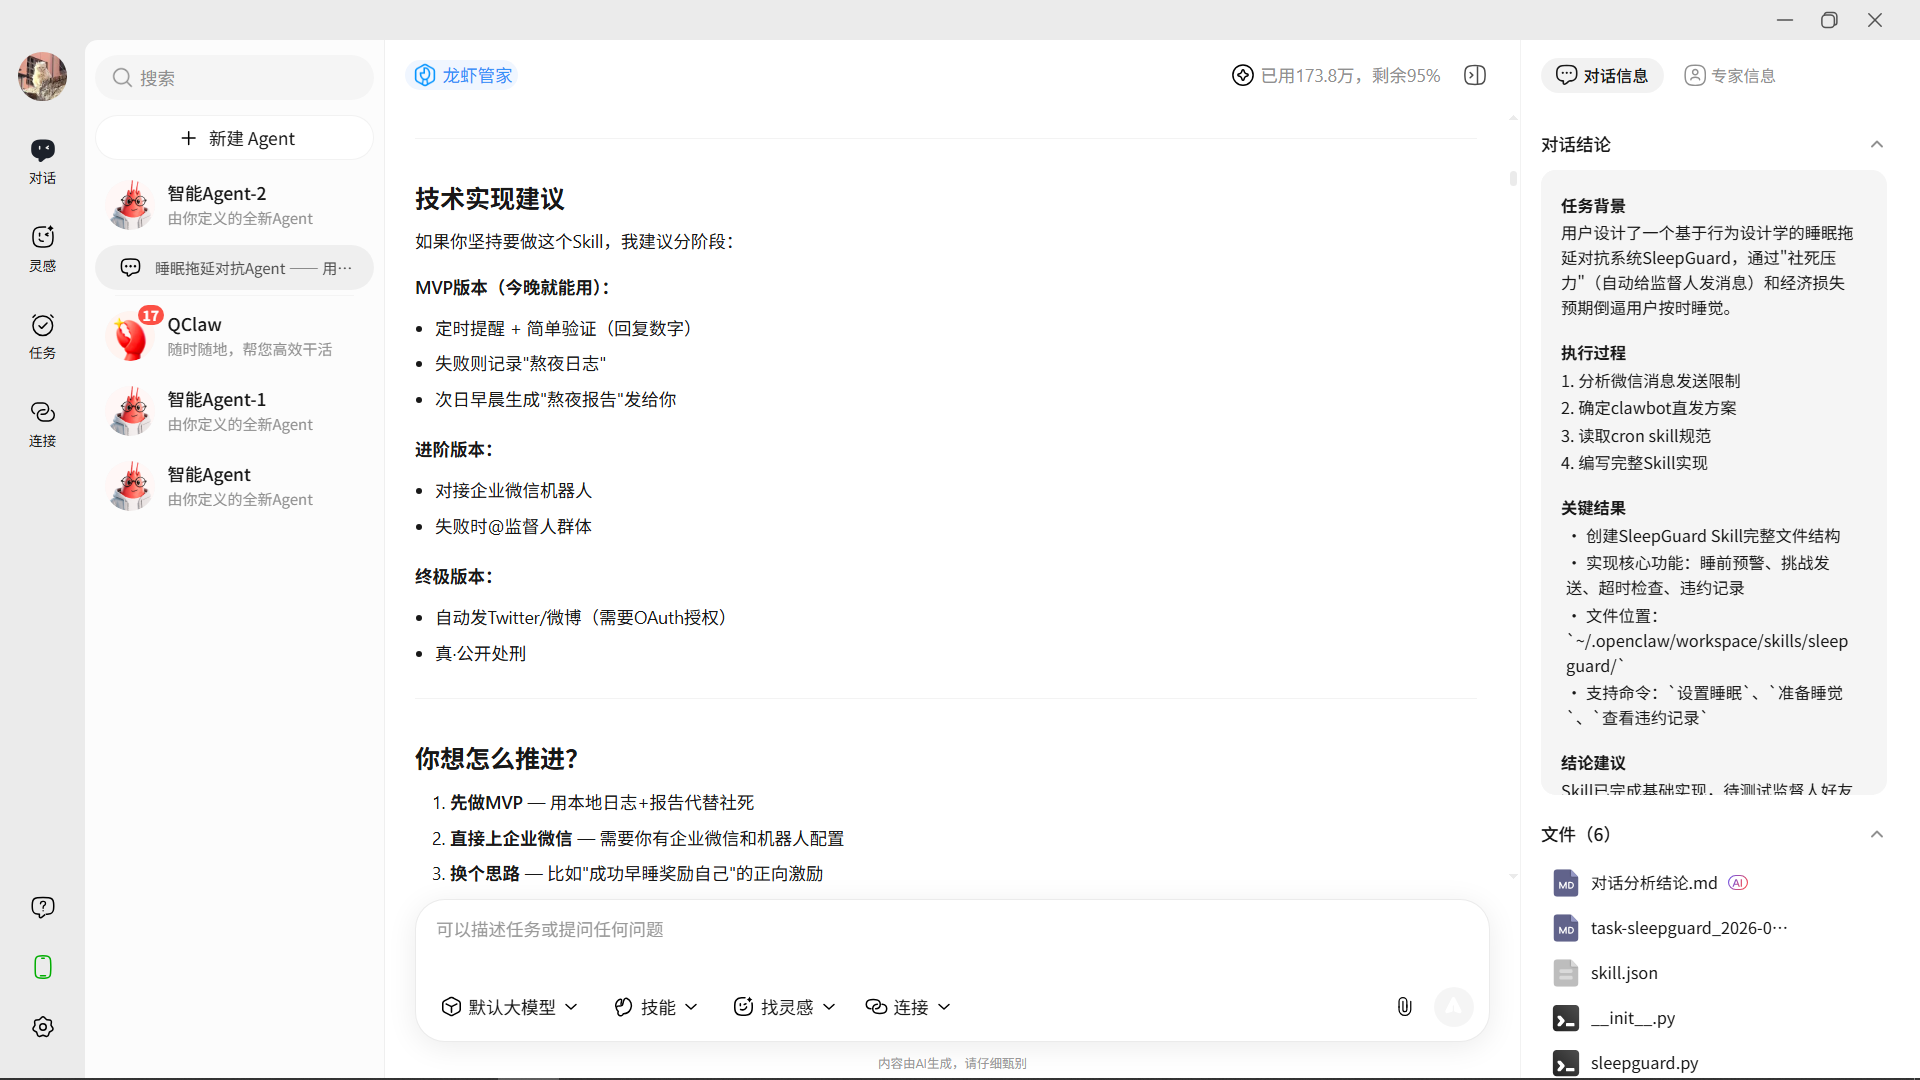
Task: Click the green mobile phone icon
Action: point(42,967)
